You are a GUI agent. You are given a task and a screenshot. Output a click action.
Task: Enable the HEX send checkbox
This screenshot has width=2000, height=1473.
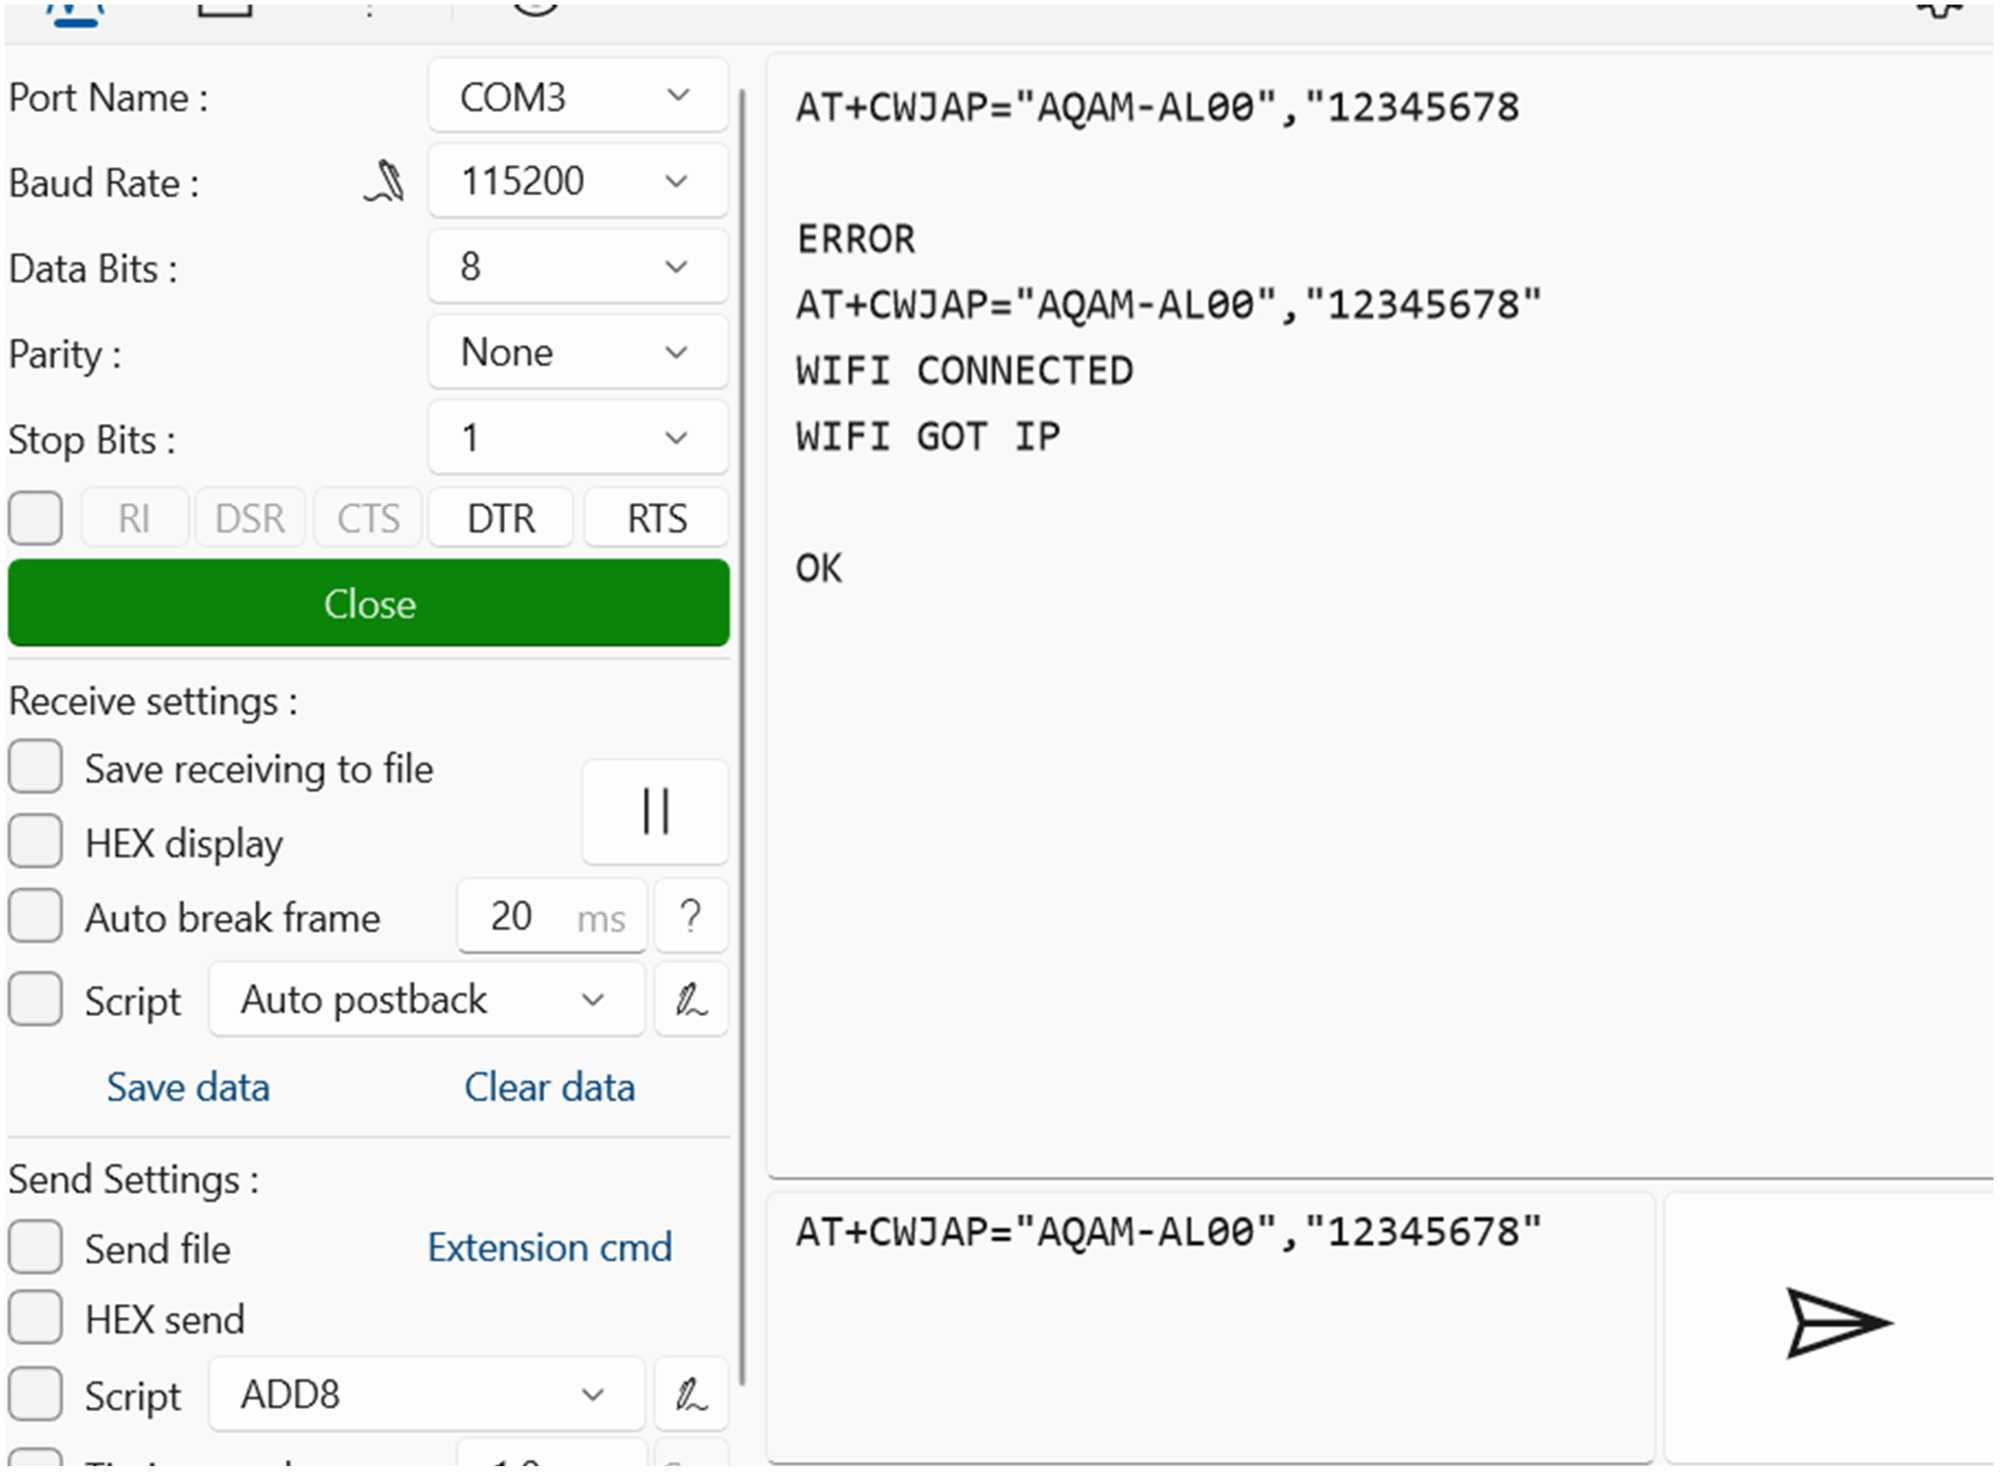tap(36, 1318)
